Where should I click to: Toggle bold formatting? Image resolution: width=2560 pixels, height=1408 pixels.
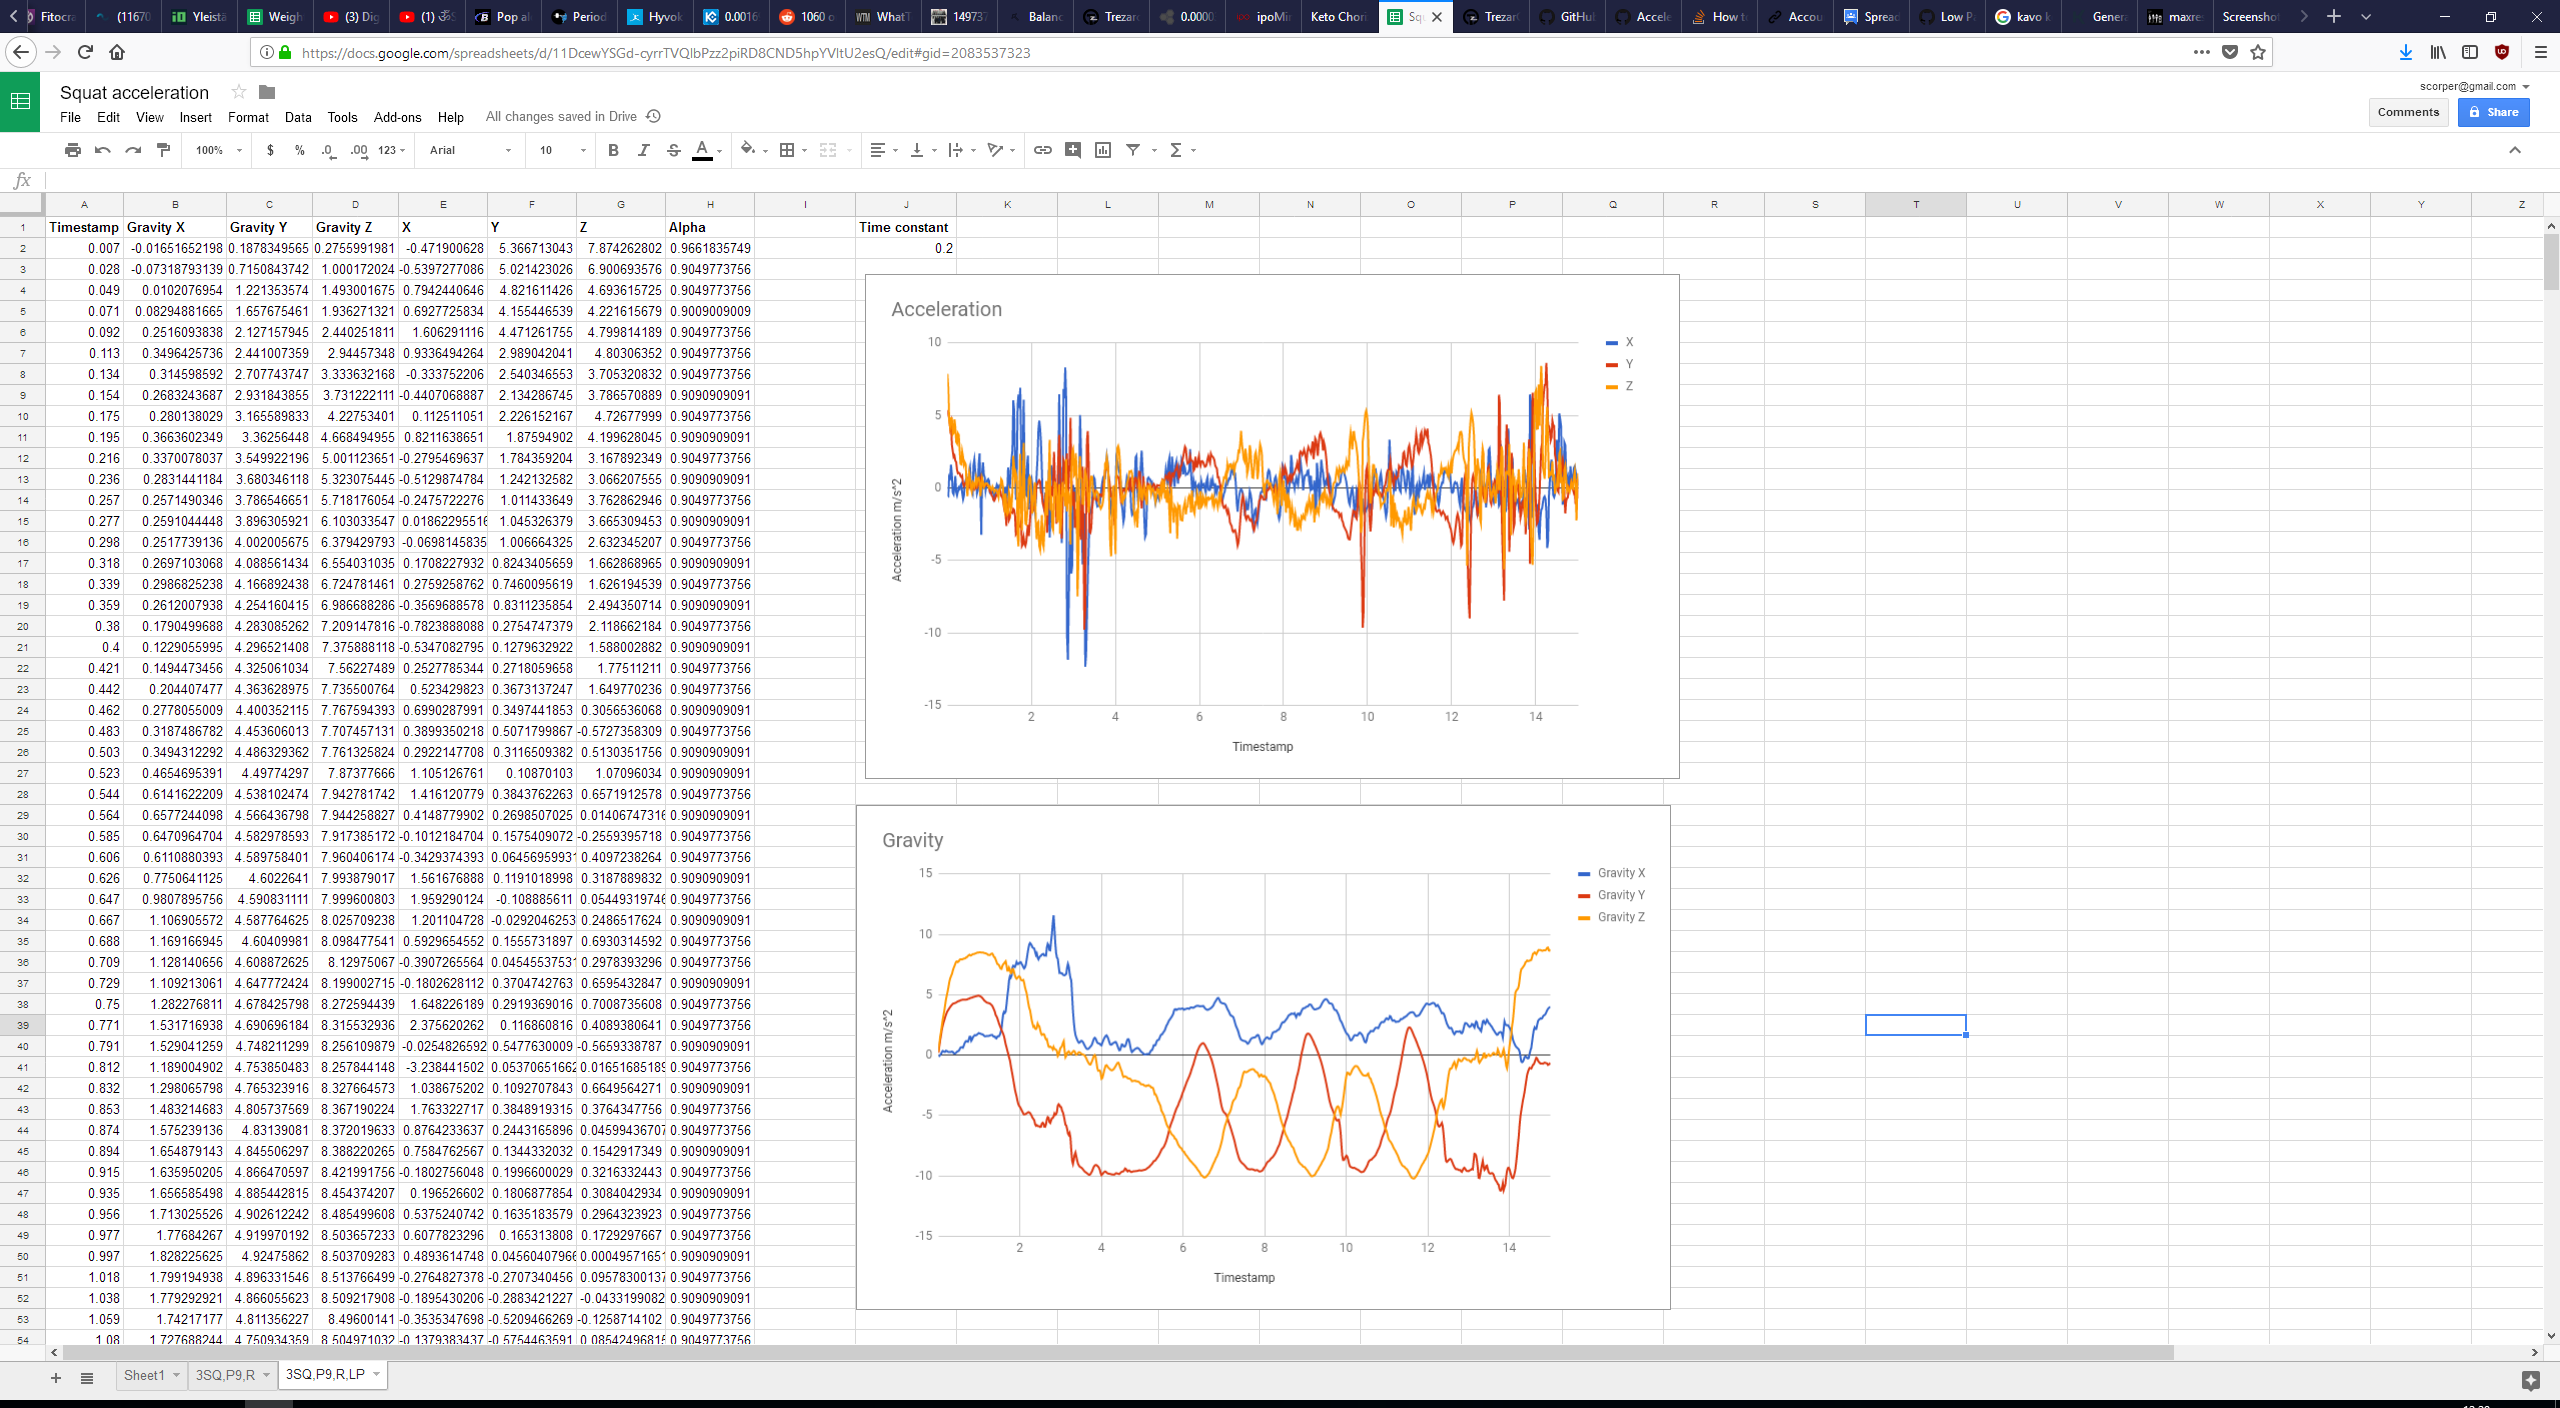pos(613,150)
